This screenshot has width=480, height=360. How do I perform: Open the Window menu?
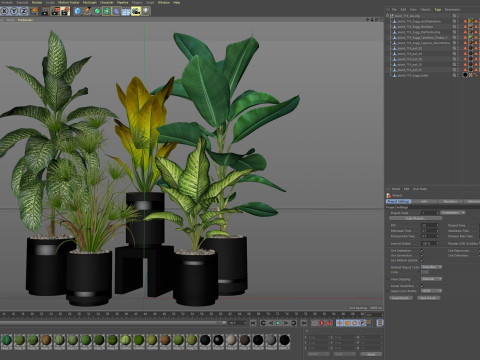(x=164, y=2)
